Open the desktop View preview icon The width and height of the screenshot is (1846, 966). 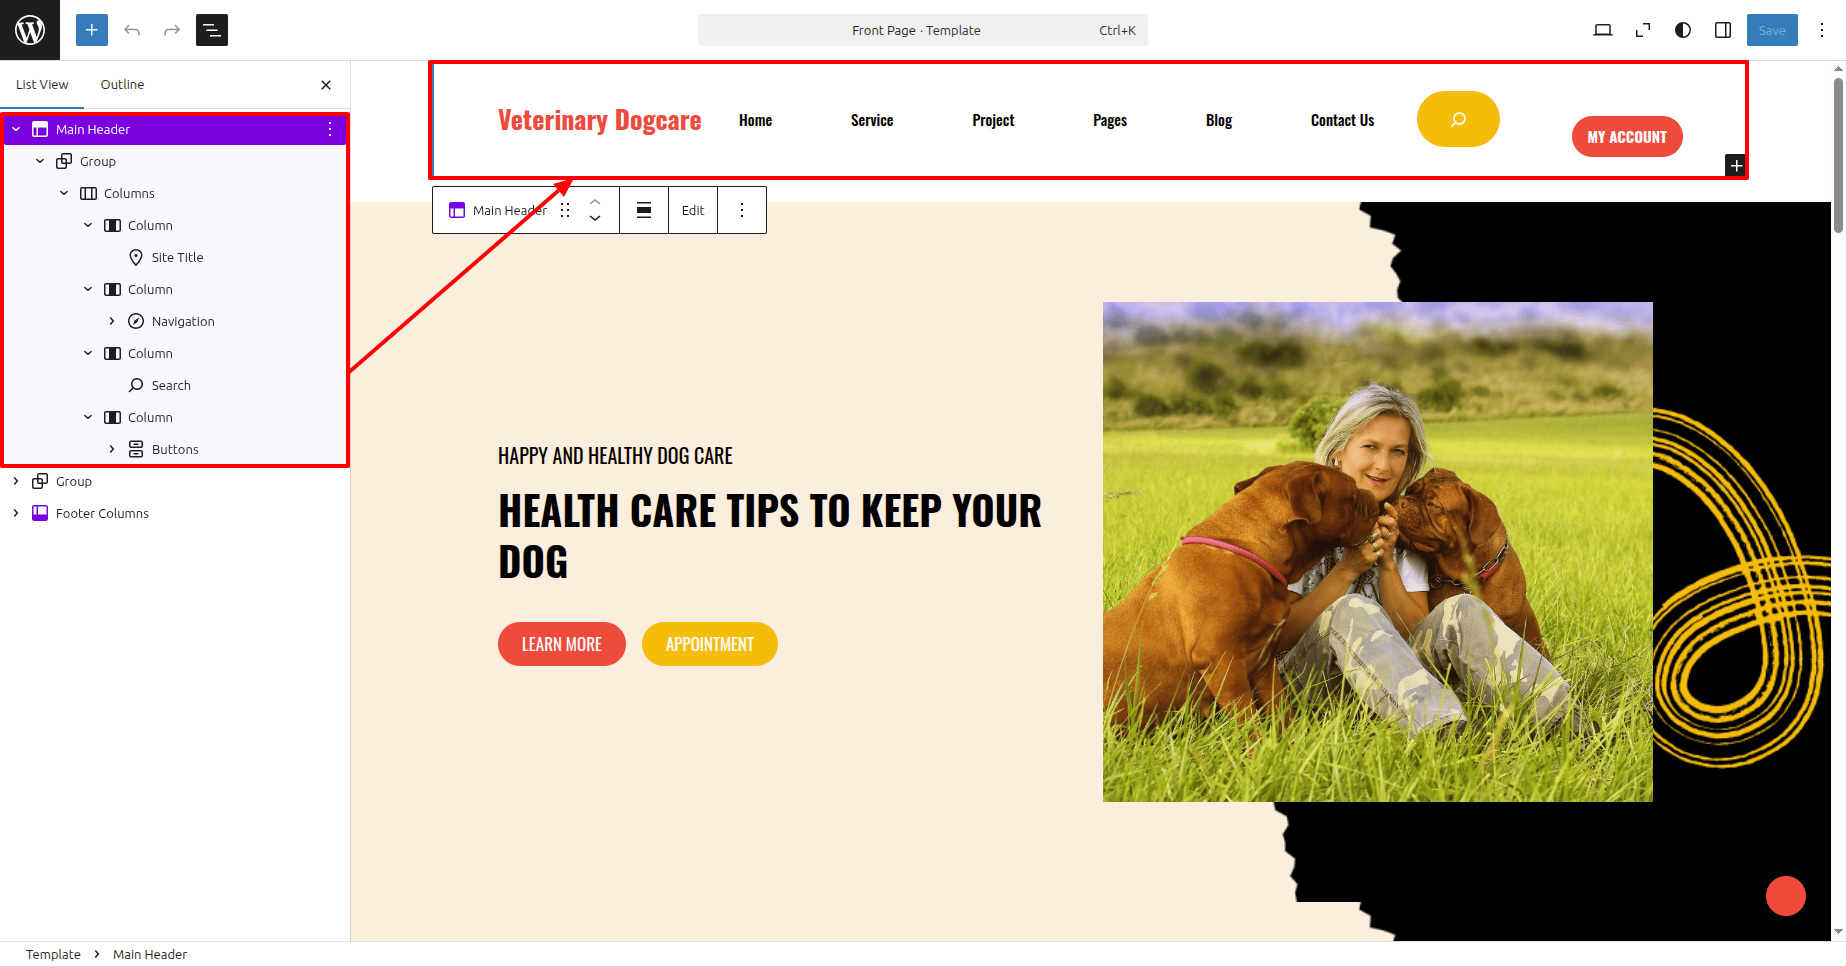tap(1603, 30)
